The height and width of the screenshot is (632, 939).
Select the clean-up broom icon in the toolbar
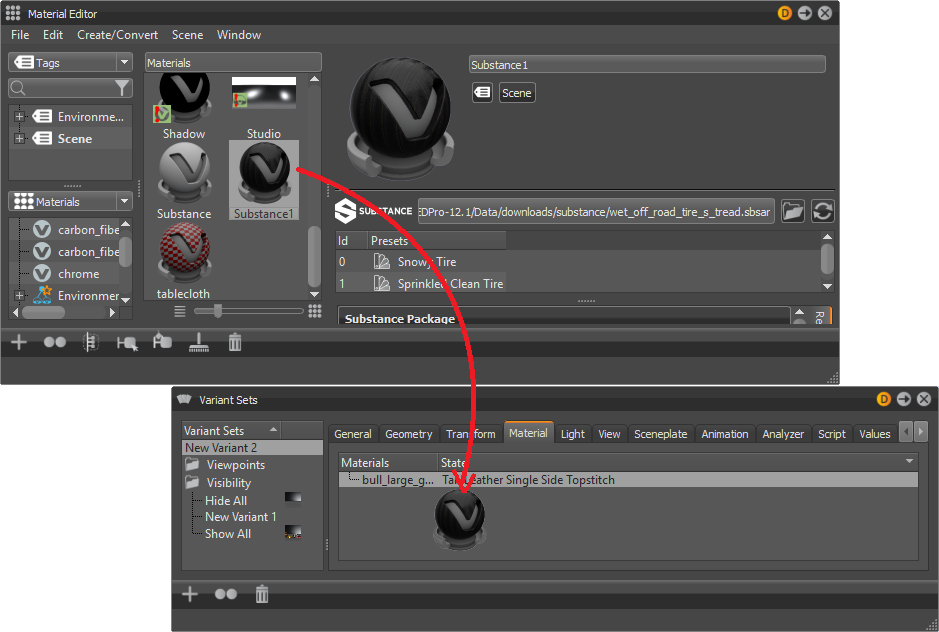198,342
